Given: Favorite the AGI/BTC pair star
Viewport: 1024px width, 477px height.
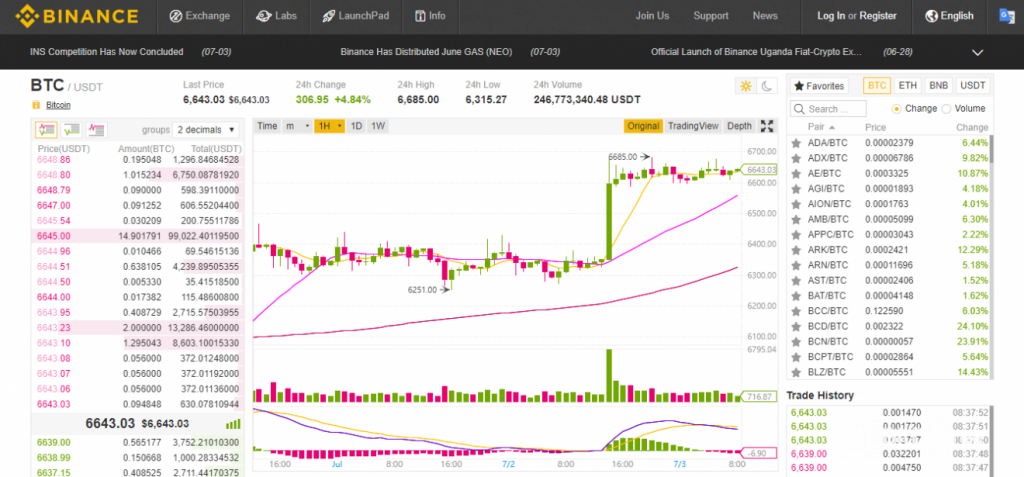Looking at the screenshot, I should click(x=796, y=188).
